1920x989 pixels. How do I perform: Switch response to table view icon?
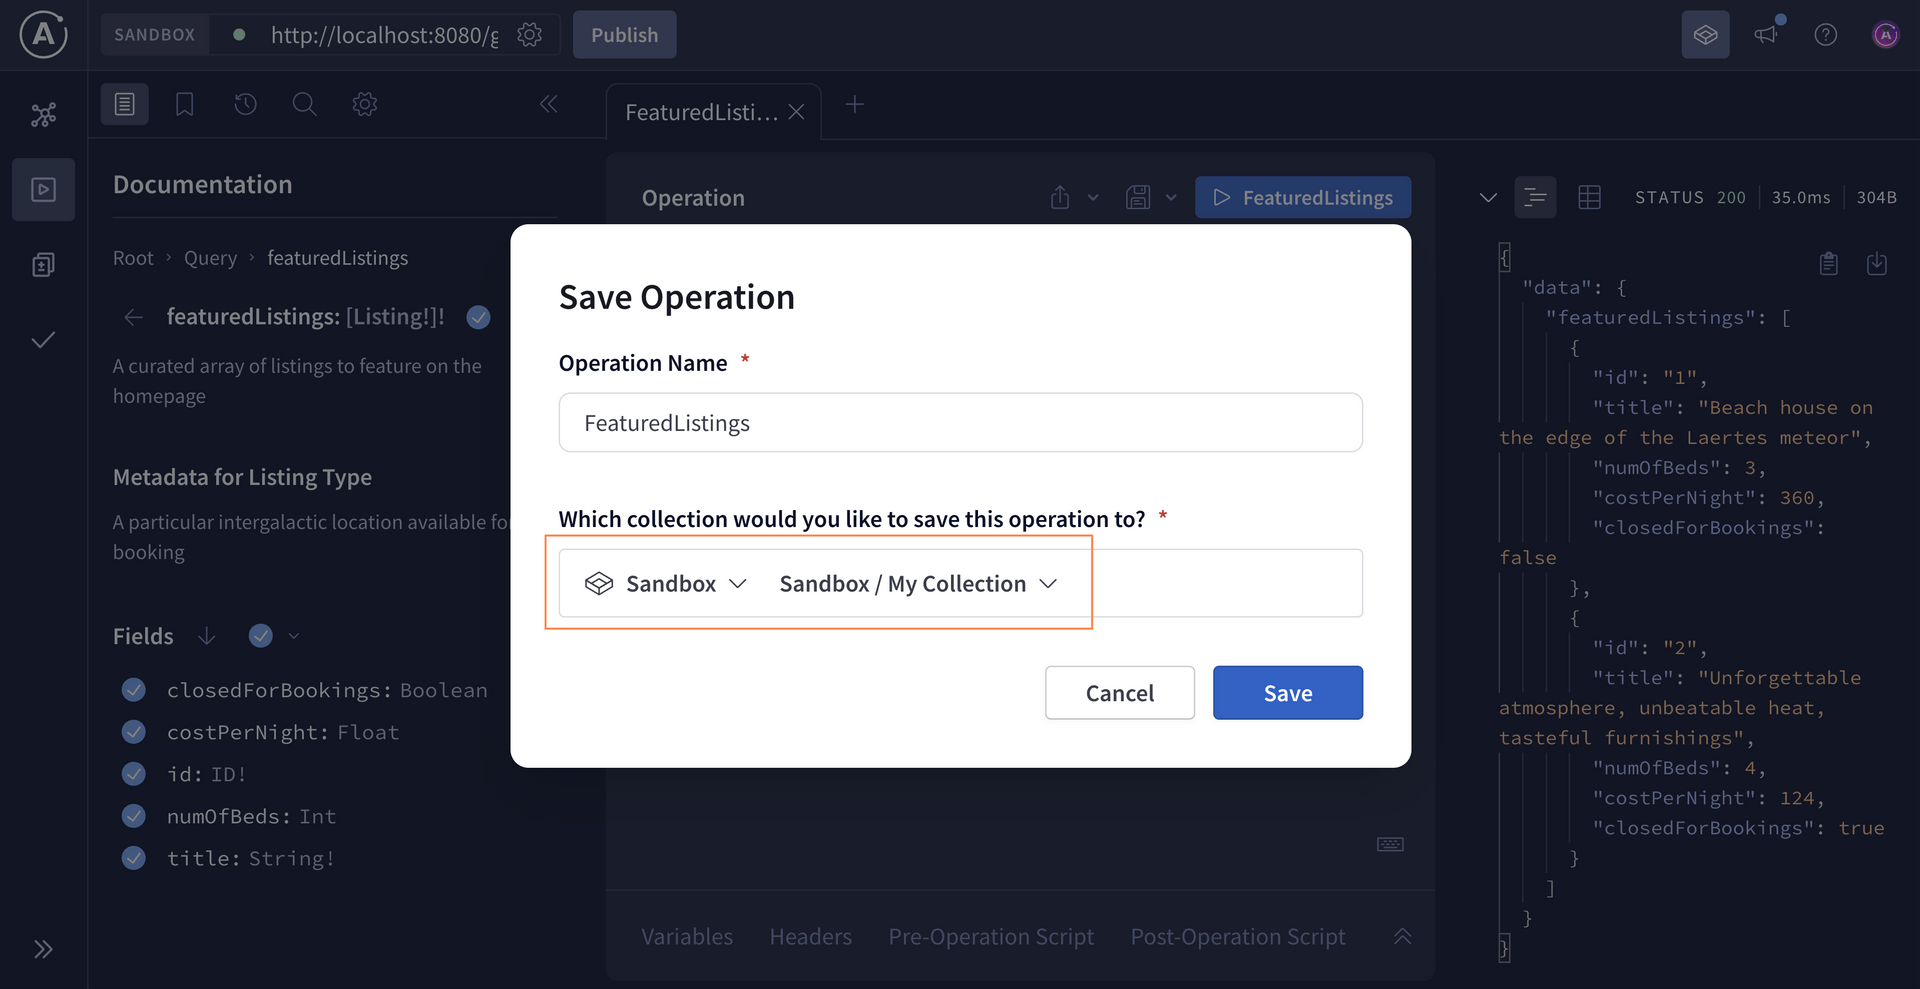tap(1590, 197)
